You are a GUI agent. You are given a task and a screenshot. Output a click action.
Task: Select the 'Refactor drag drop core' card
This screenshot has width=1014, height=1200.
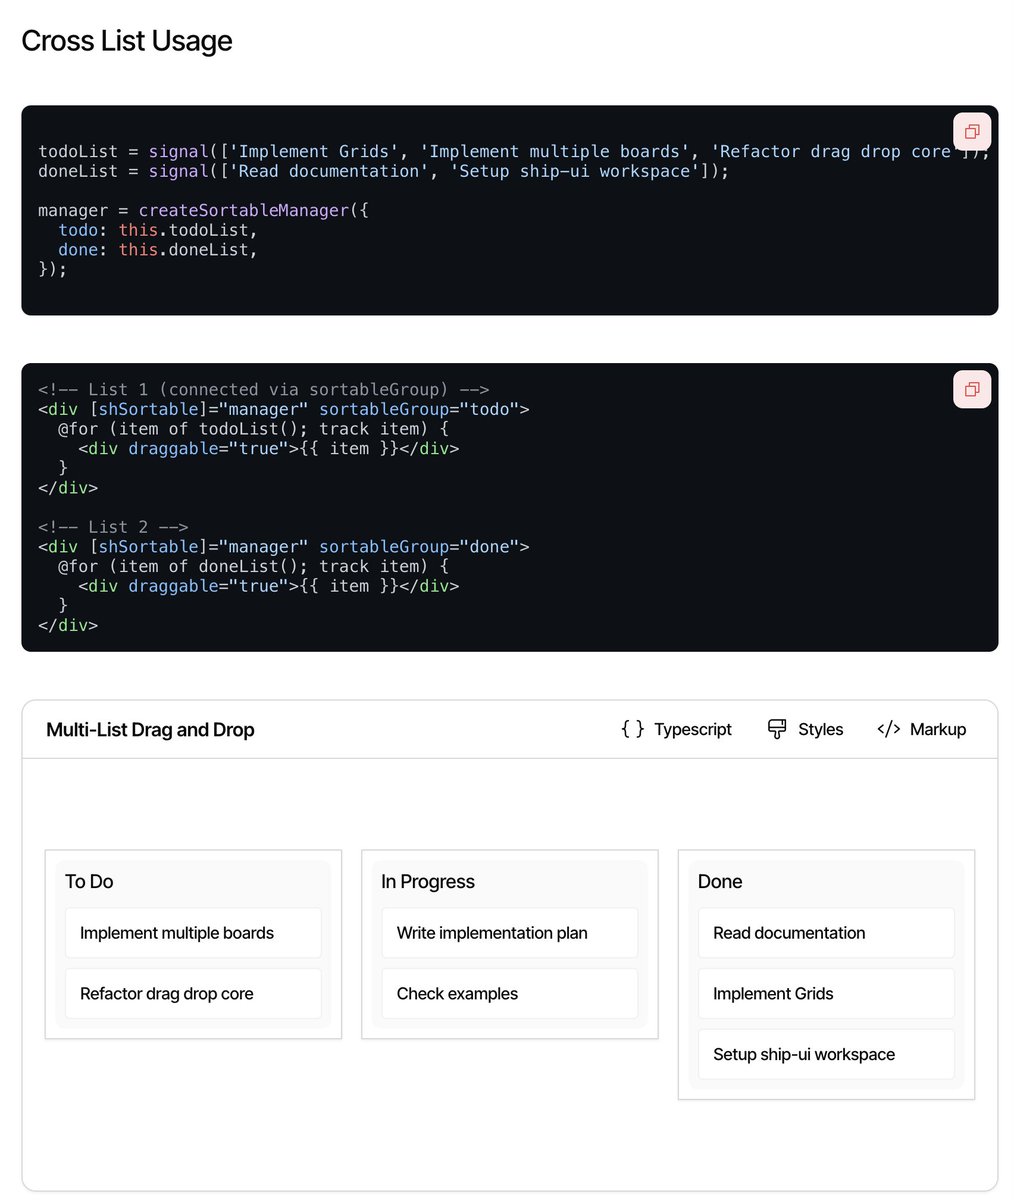(193, 994)
